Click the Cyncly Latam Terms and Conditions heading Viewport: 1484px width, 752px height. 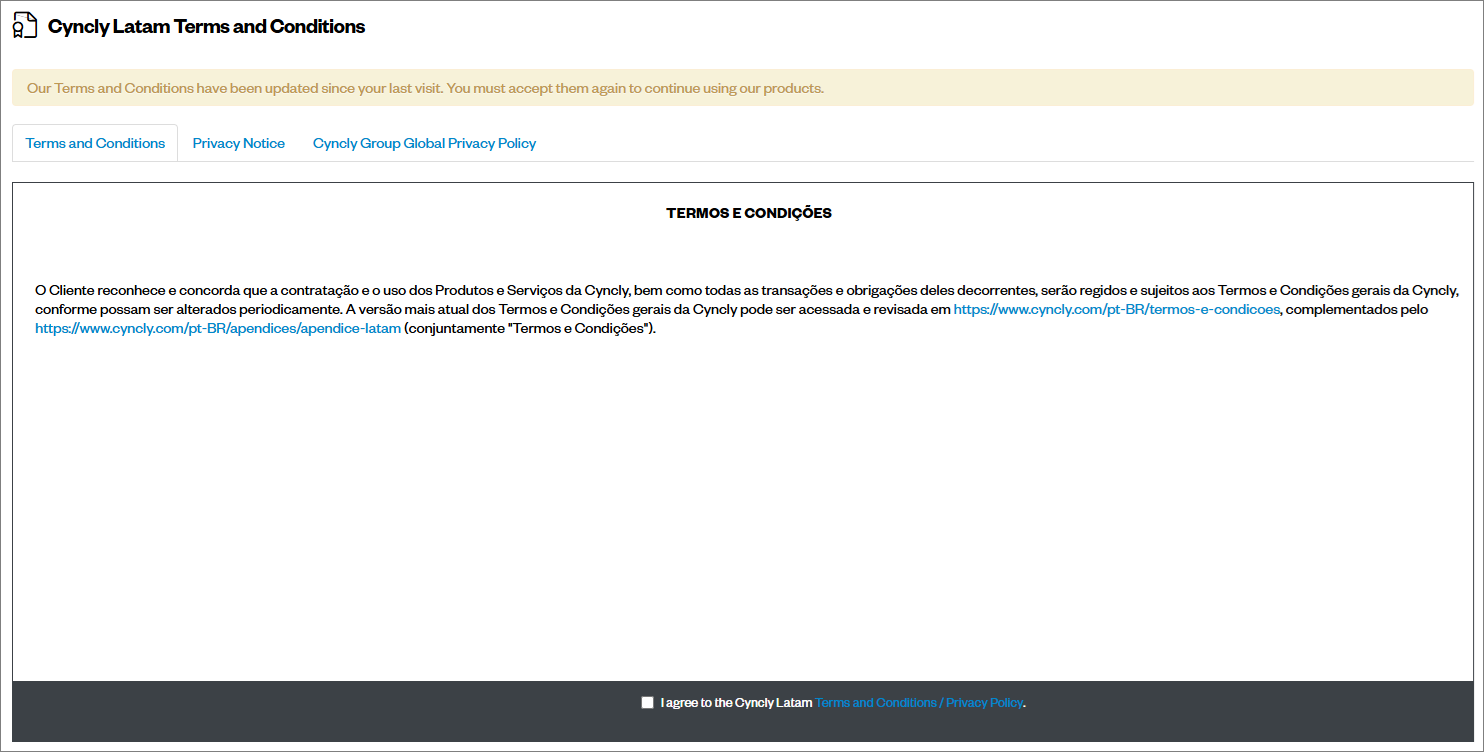pyautogui.click(x=207, y=27)
